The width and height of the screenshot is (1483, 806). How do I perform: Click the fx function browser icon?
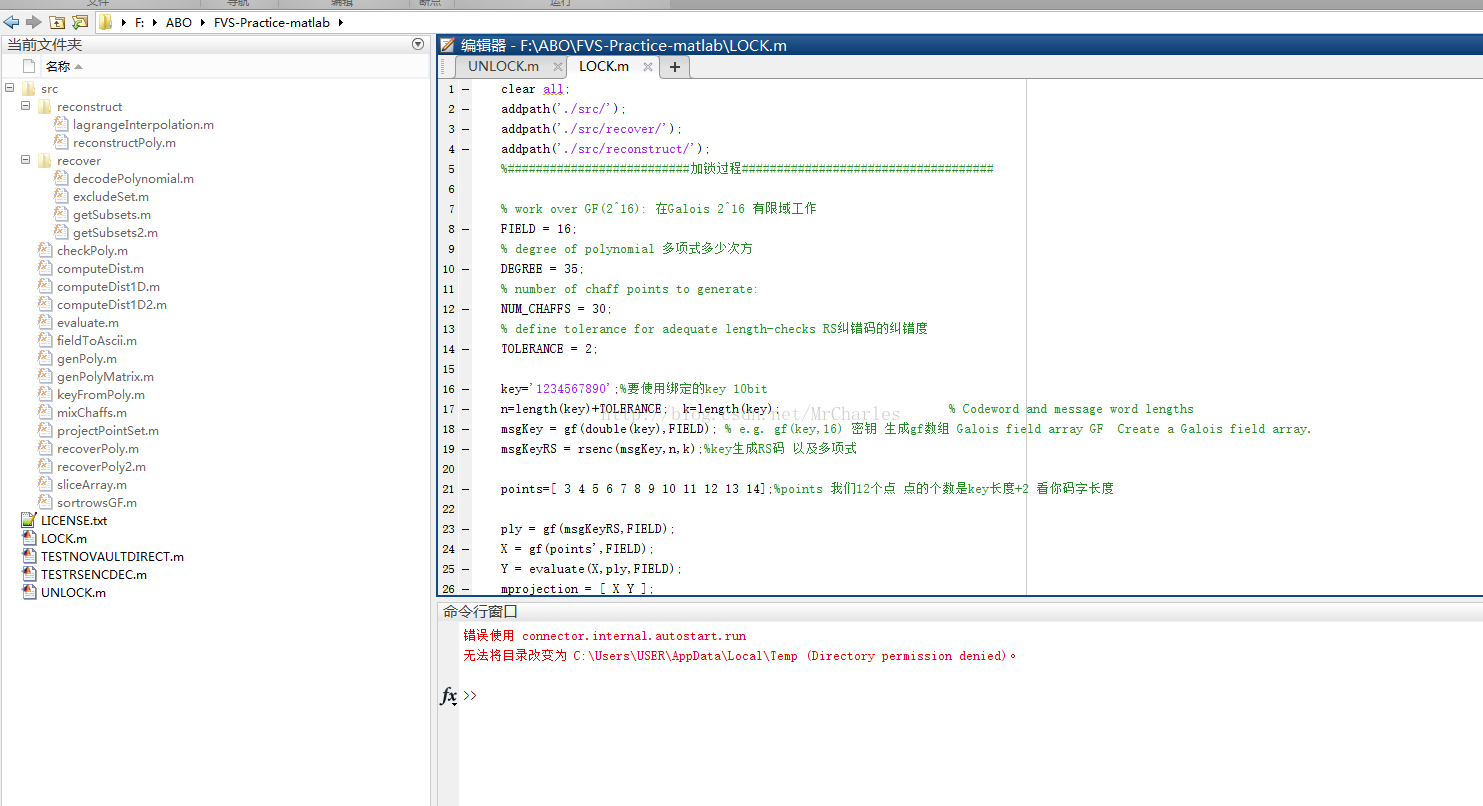click(449, 696)
